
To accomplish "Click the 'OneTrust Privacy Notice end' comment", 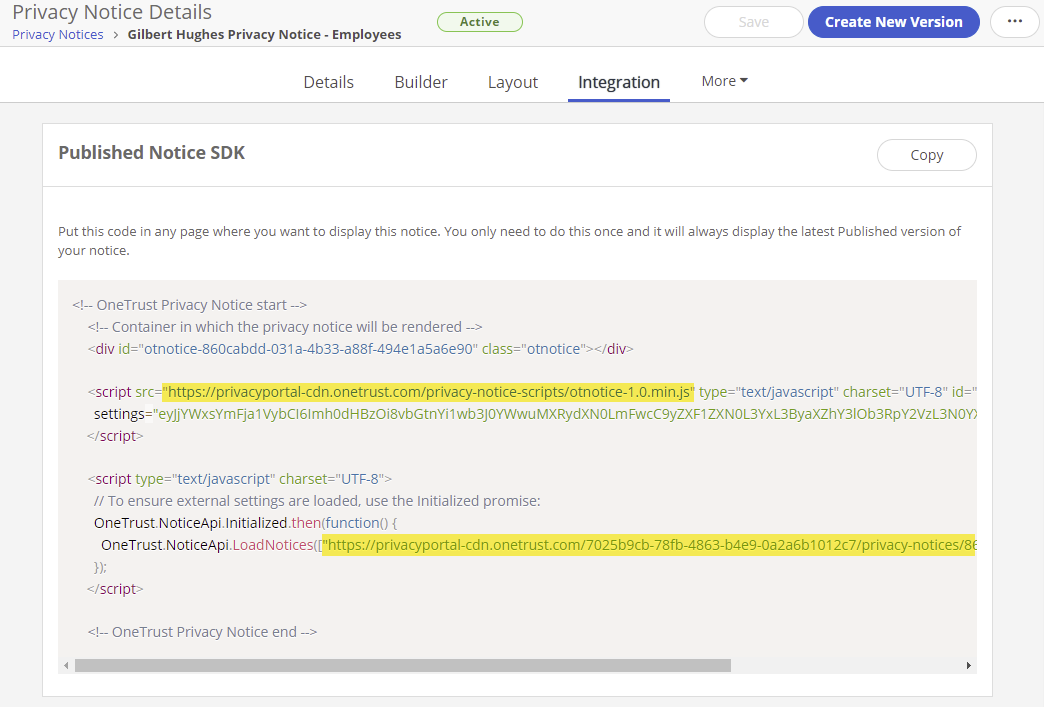I will click(202, 632).
